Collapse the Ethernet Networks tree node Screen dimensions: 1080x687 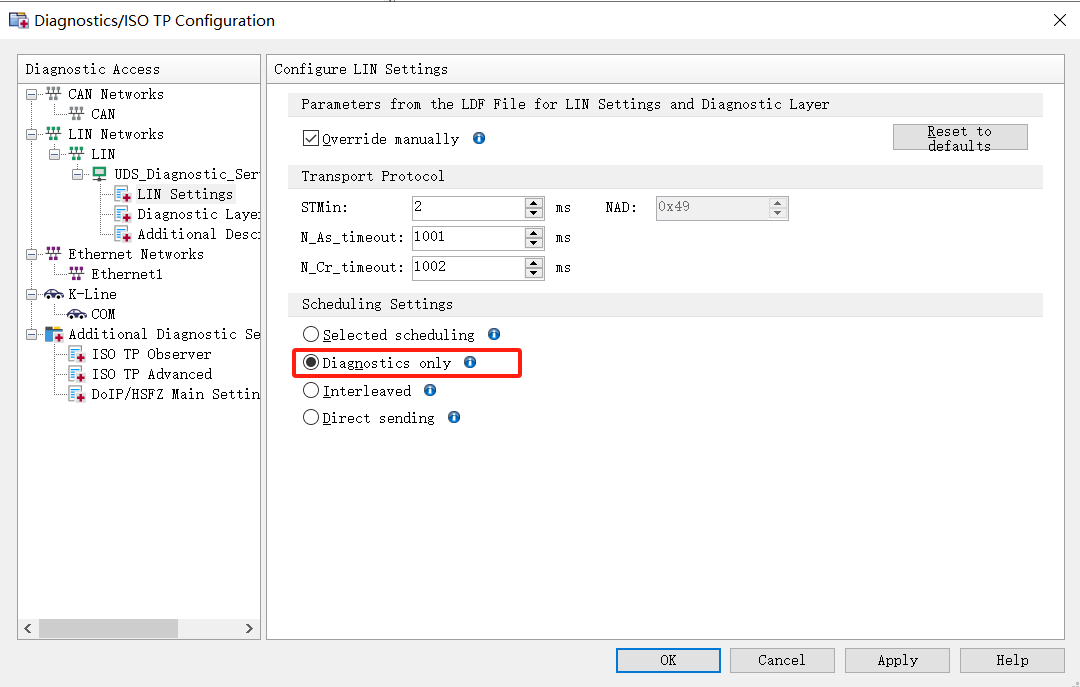click(32, 254)
